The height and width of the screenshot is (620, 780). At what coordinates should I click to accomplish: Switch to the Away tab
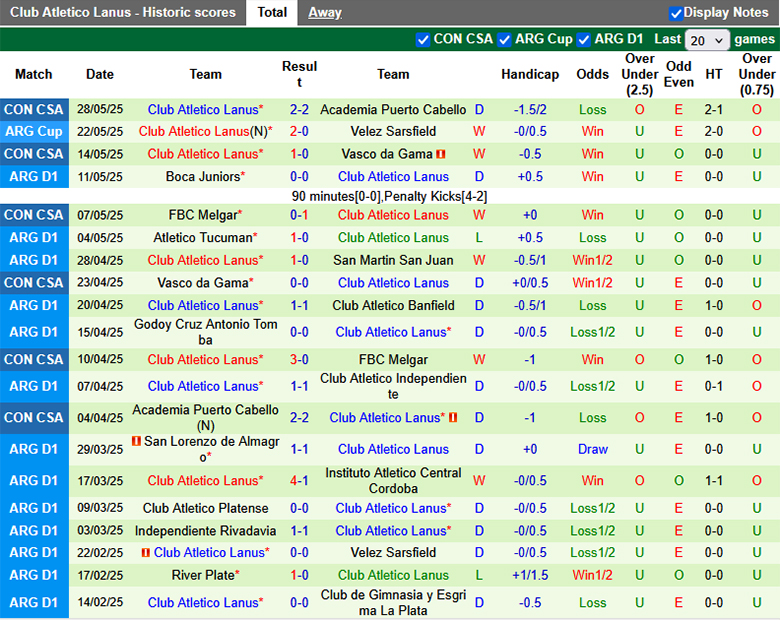pyautogui.click(x=325, y=12)
